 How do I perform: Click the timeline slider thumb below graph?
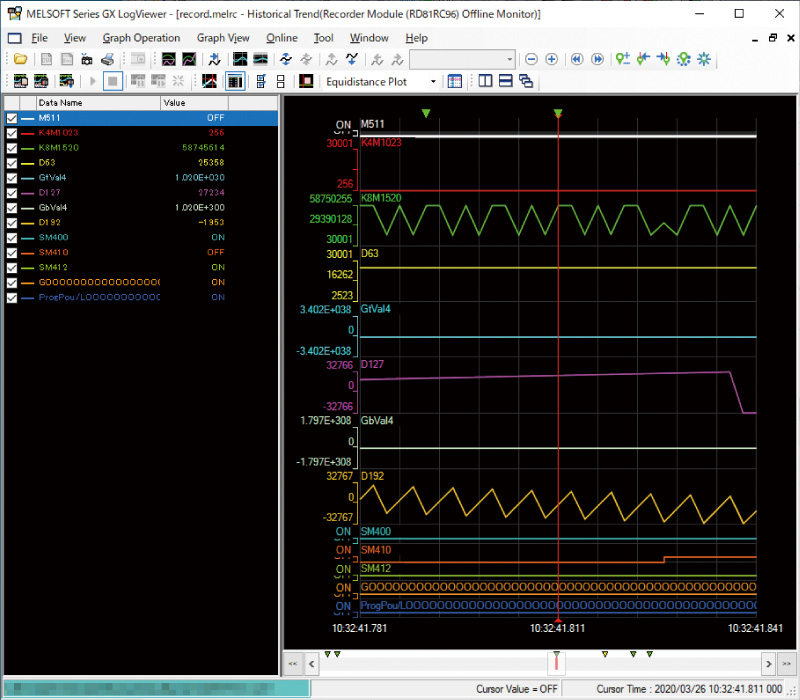557,661
